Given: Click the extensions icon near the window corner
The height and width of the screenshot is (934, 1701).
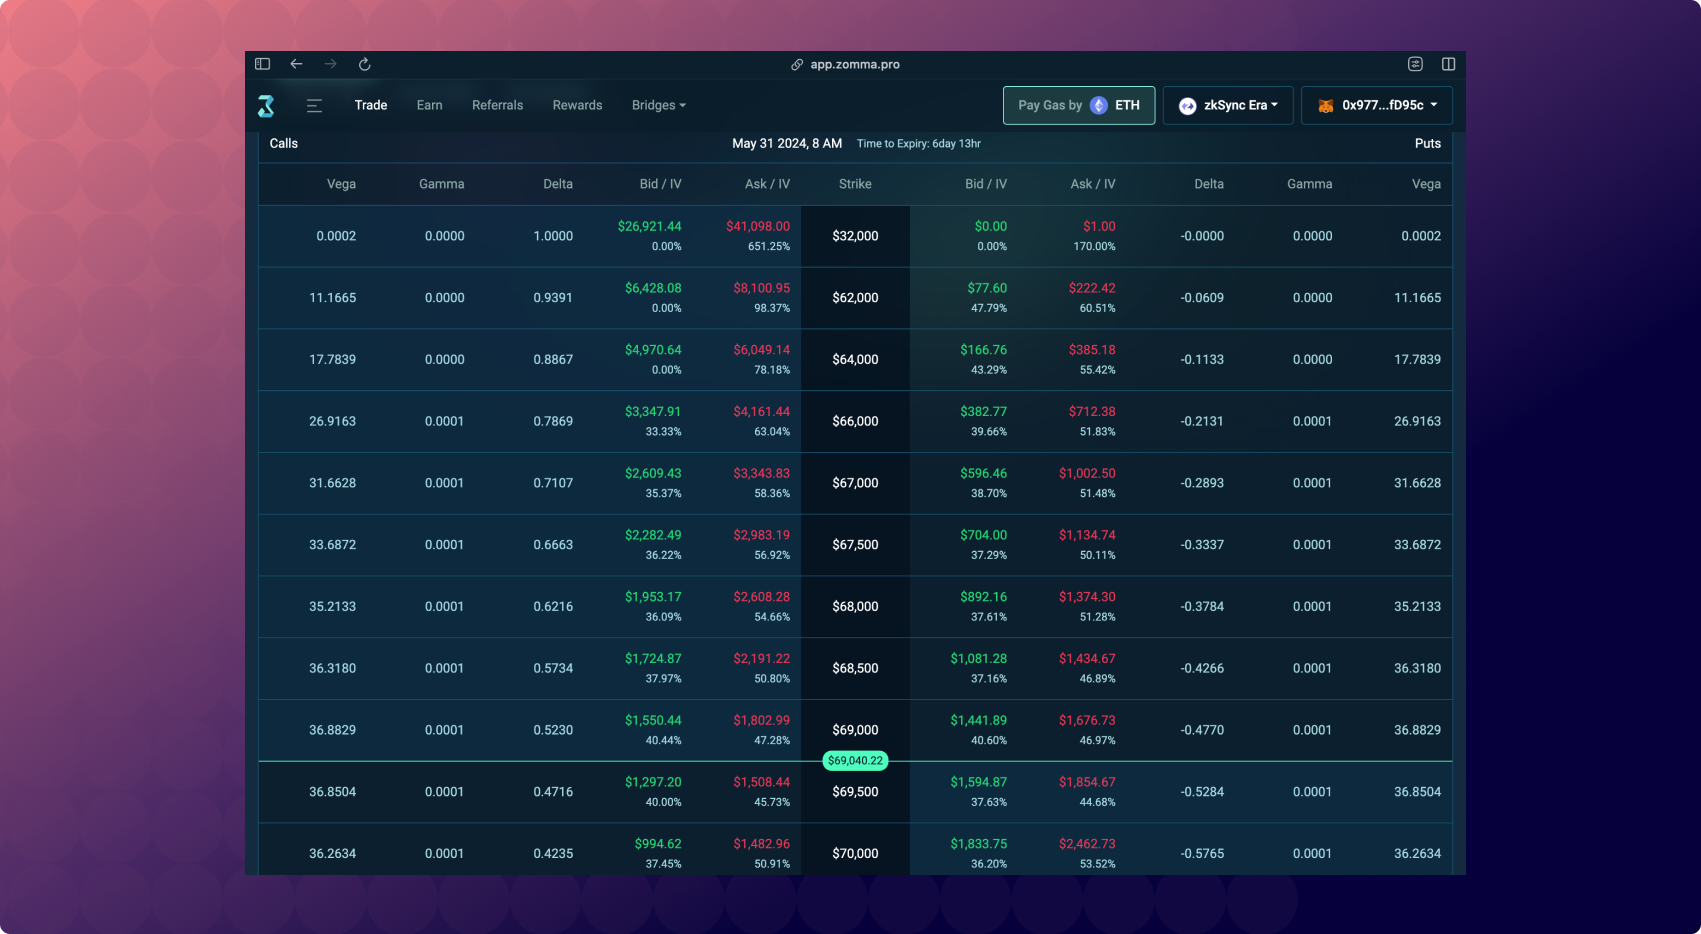Looking at the screenshot, I should point(1415,64).
